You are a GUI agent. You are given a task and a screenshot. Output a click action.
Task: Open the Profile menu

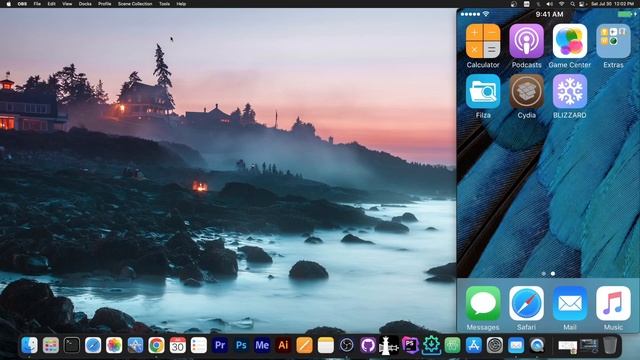[104, 4]
